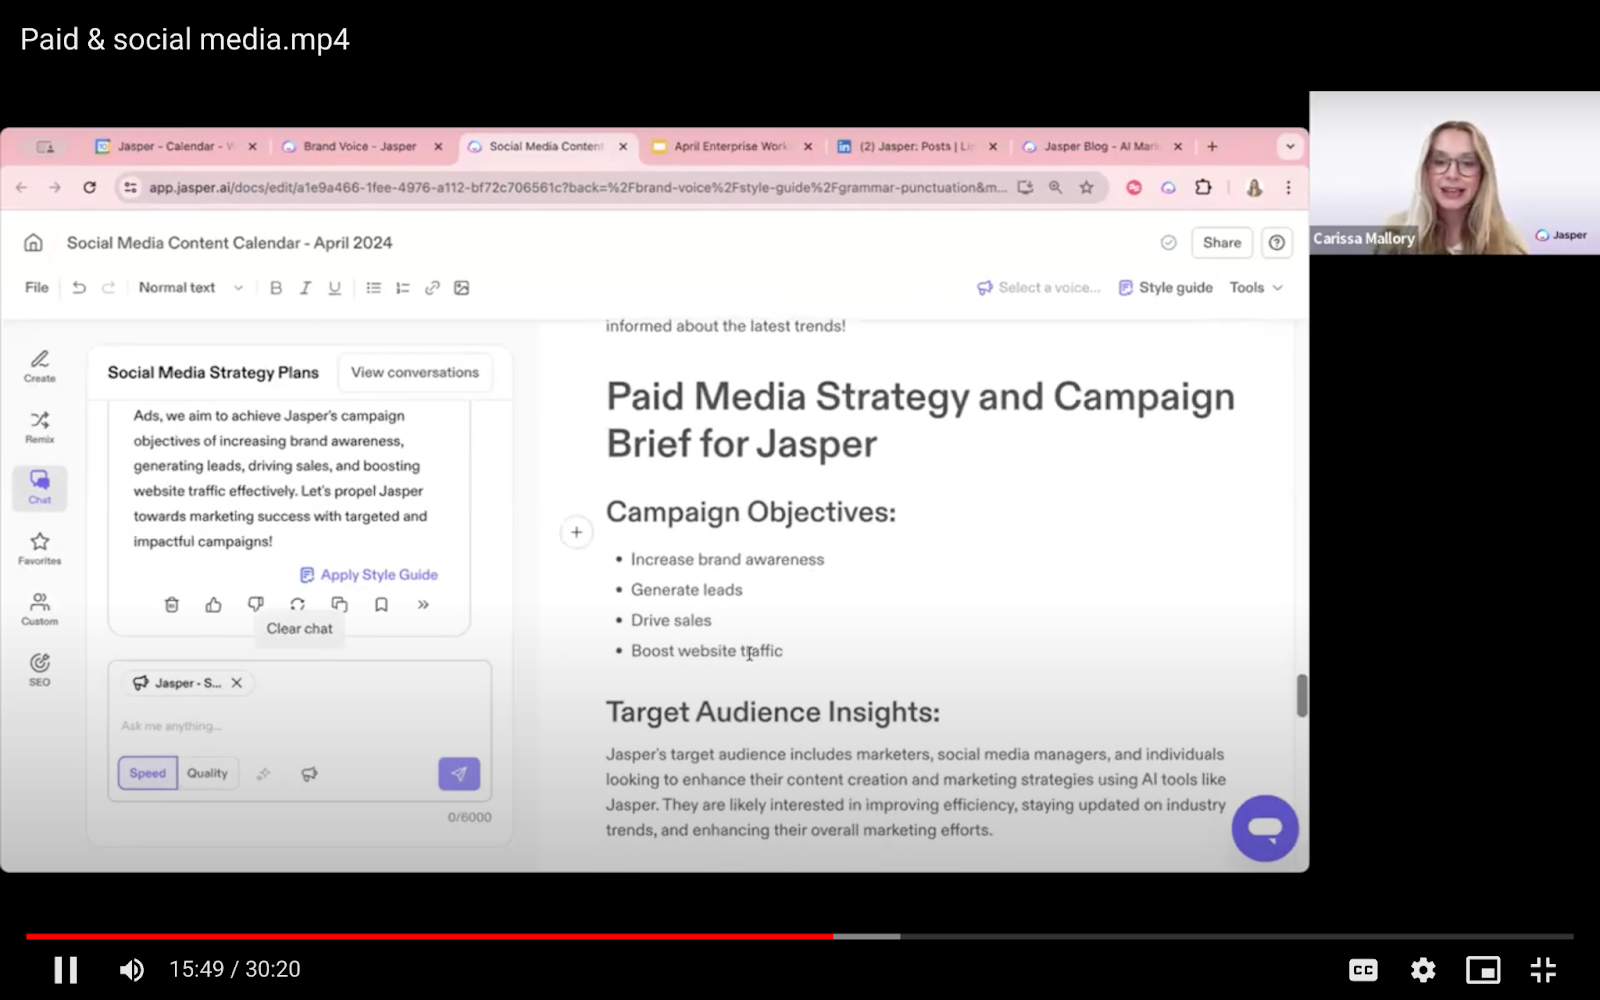The image size is (1600, 1000).
Task: Toggle italic formatting
Action: point(305,288)
